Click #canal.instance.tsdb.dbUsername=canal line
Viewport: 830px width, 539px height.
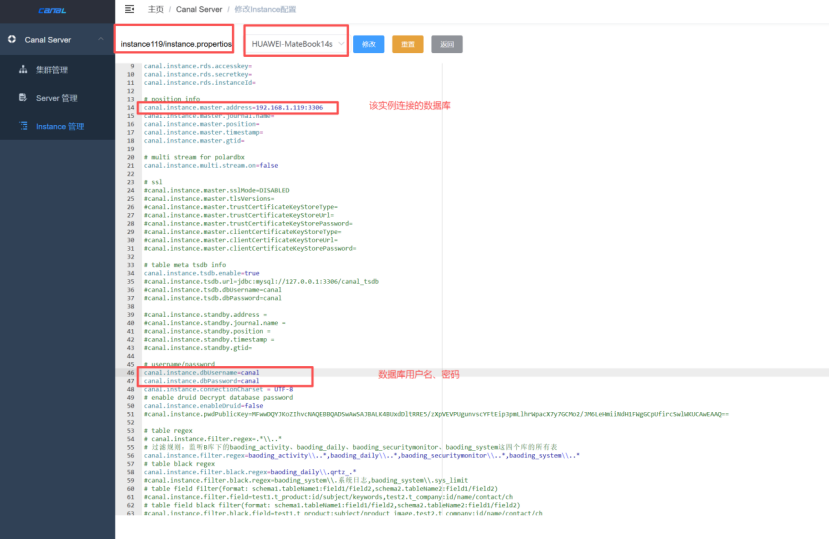[x=212, y=290]
